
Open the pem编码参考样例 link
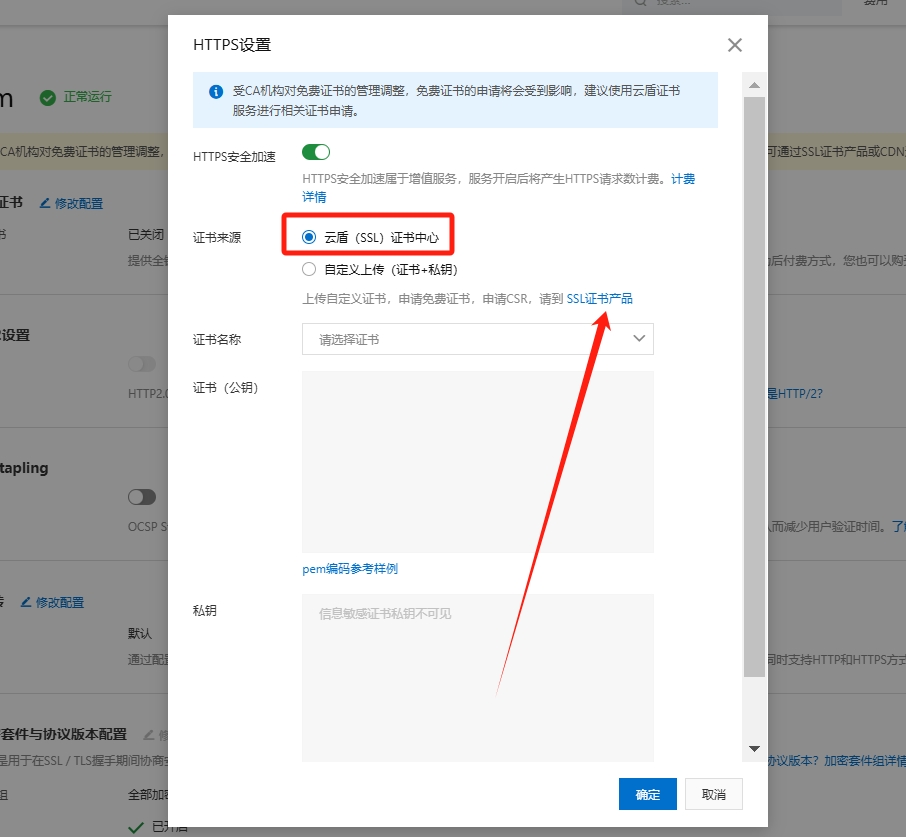(350, 569)
